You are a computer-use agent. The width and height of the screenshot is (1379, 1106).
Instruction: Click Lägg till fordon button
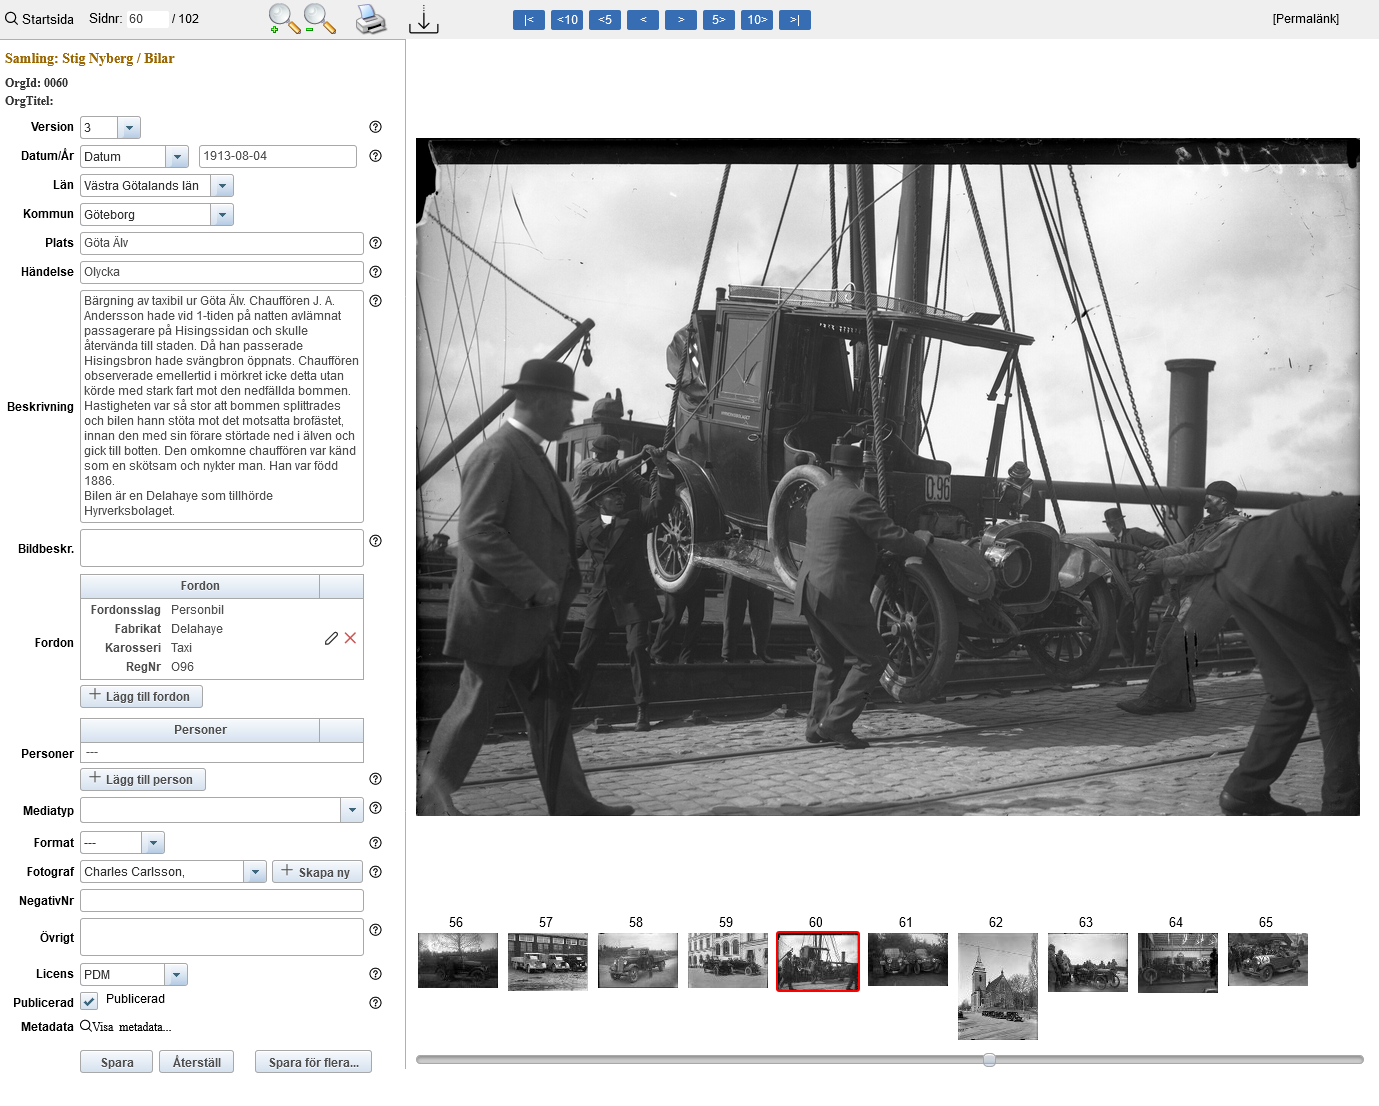141,696
